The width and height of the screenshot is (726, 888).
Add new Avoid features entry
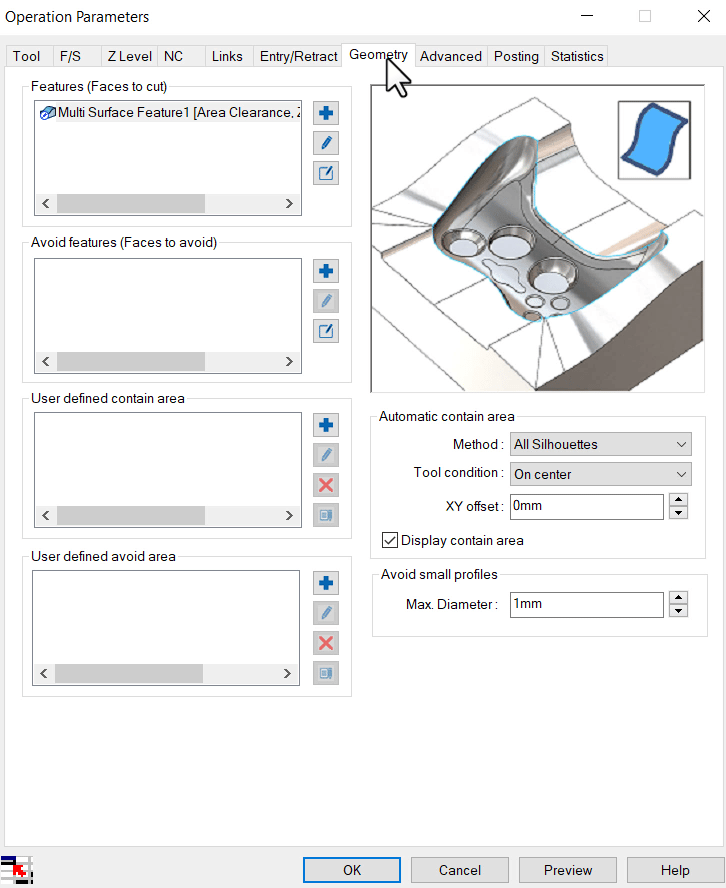click(326, 271)
